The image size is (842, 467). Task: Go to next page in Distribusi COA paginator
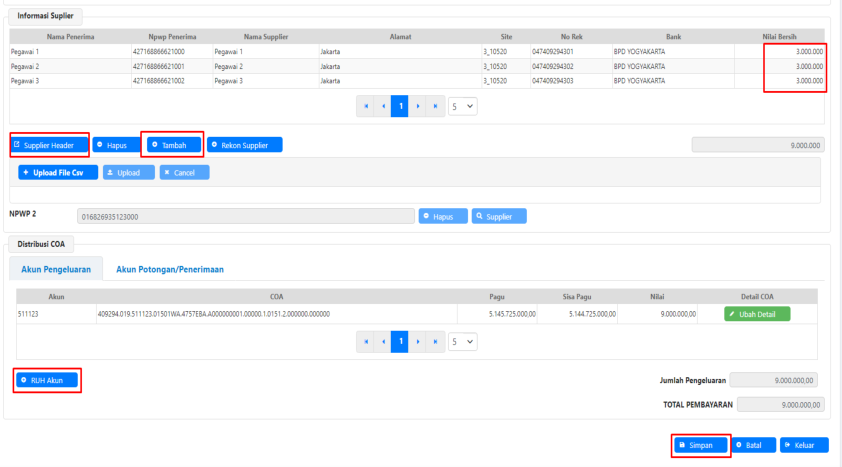point(418,341)
